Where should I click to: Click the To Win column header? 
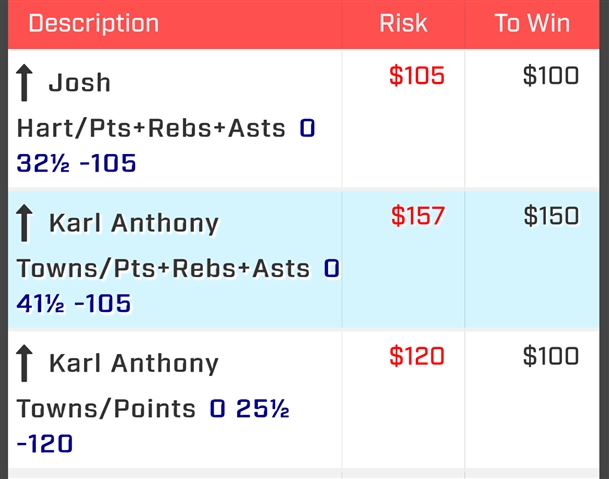532,23
